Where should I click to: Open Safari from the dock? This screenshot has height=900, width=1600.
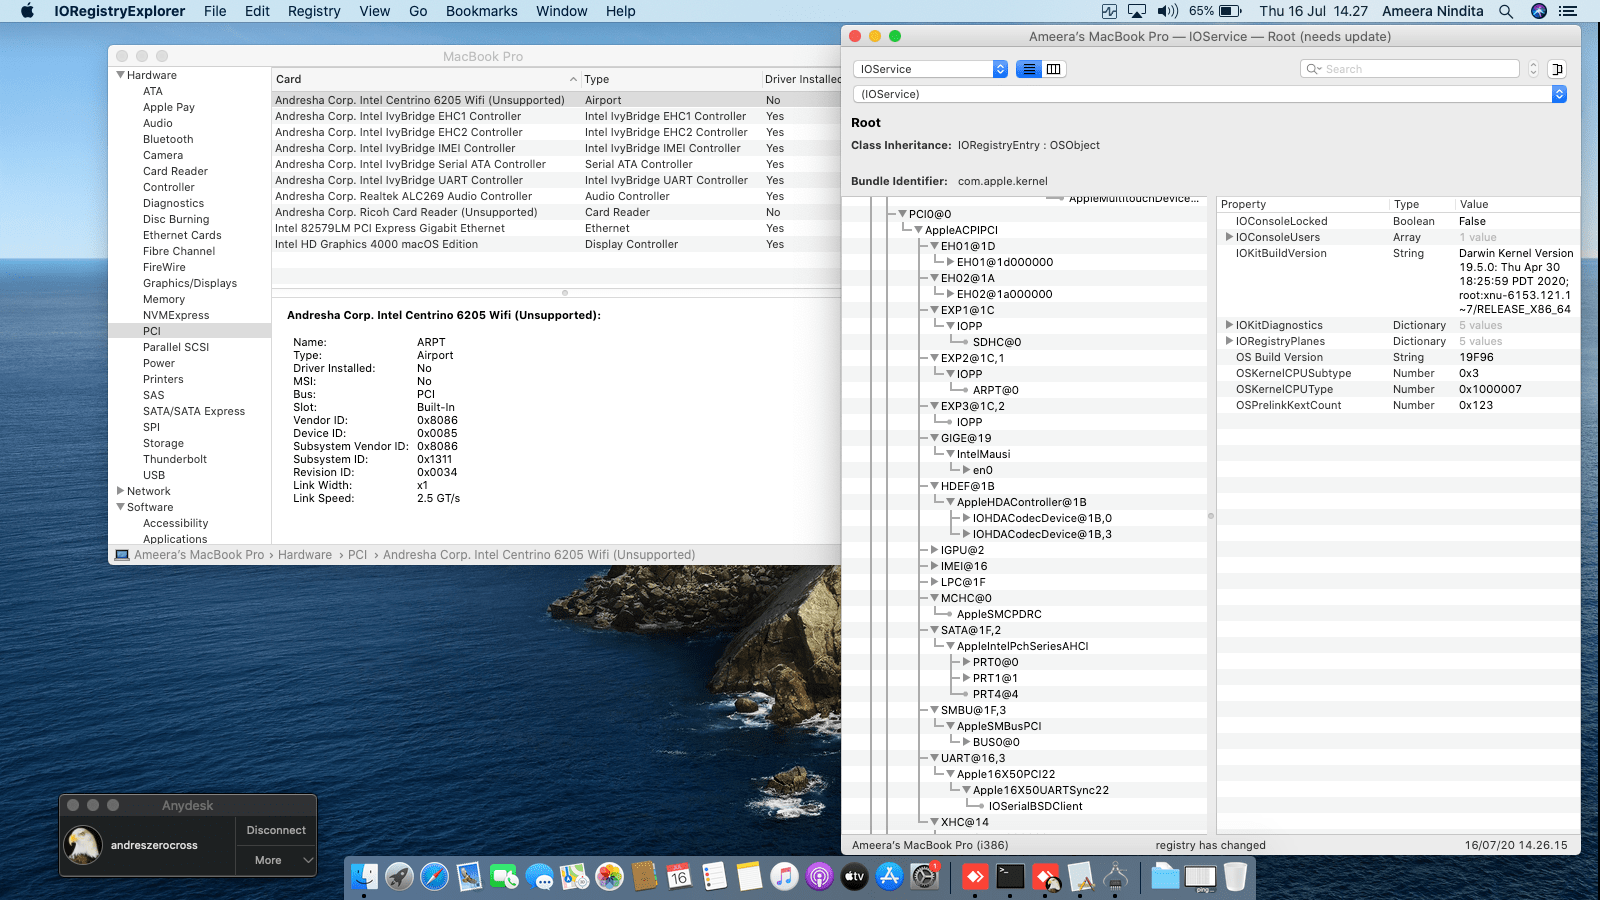click(434, 877)
